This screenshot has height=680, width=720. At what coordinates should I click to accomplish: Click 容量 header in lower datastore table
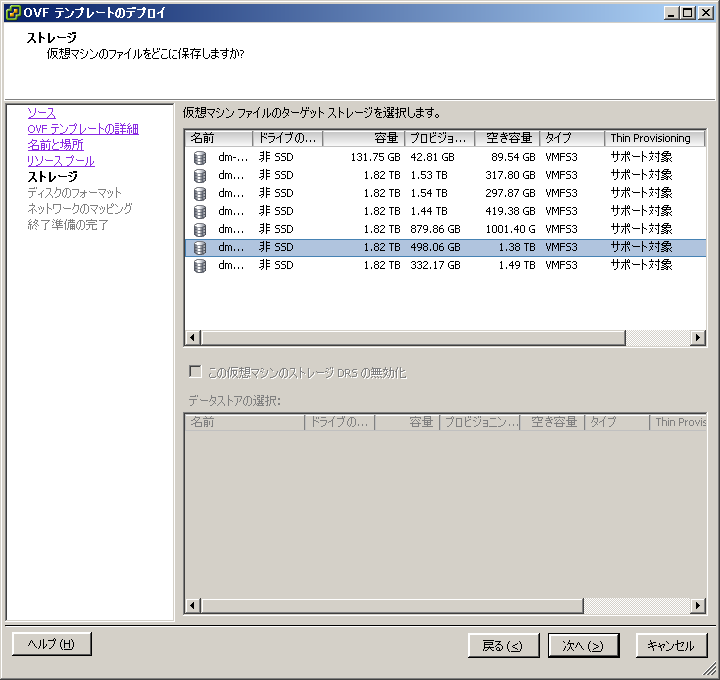point(407,422)
